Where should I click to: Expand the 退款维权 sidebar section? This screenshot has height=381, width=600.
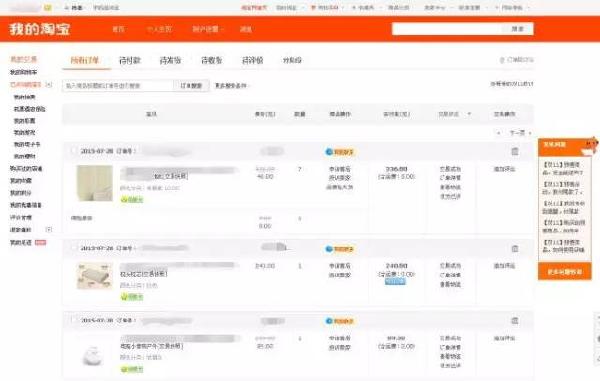[x=49, y=230]
